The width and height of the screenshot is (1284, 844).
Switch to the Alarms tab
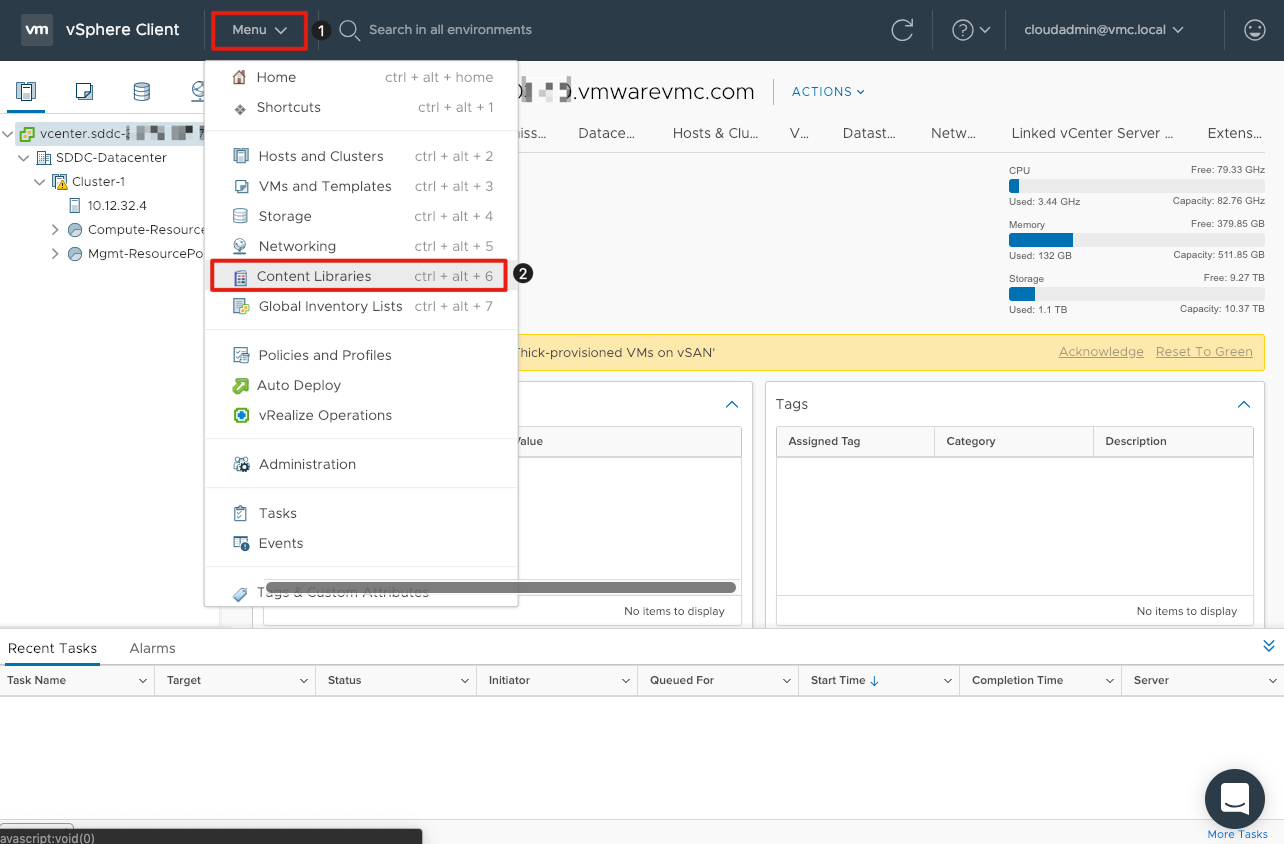(152, 648)
